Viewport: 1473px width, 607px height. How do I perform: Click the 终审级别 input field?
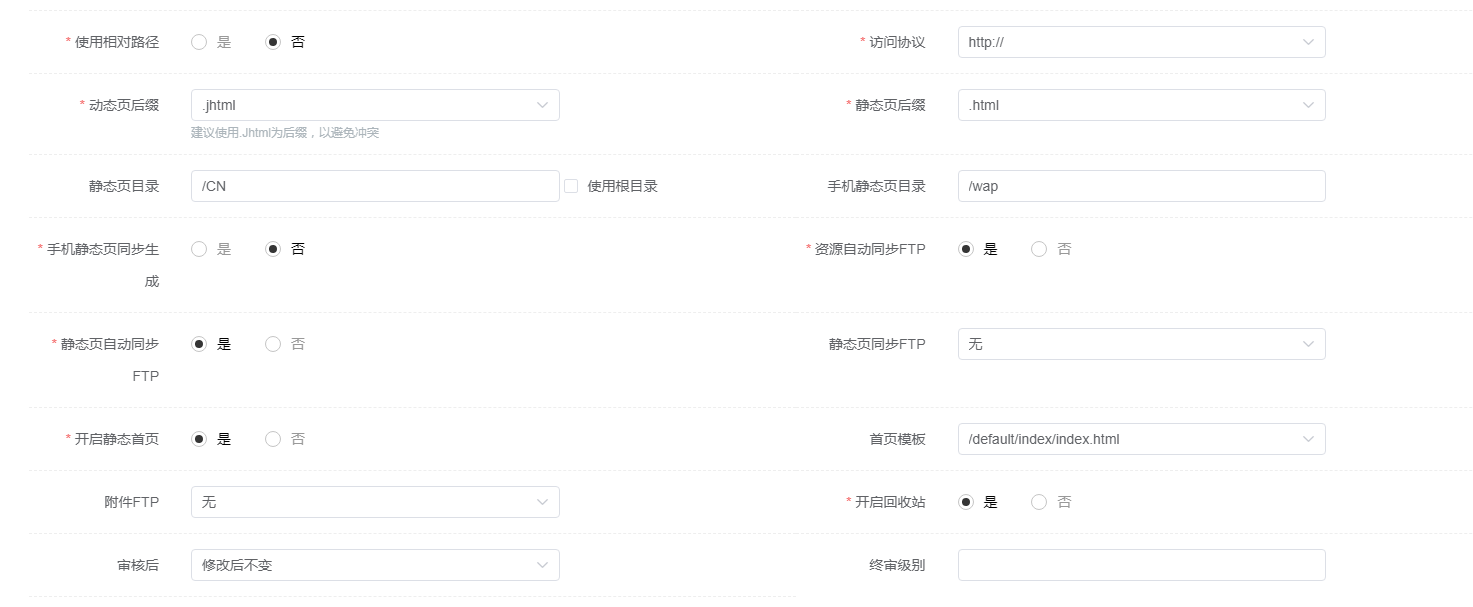coord(1141,565)
